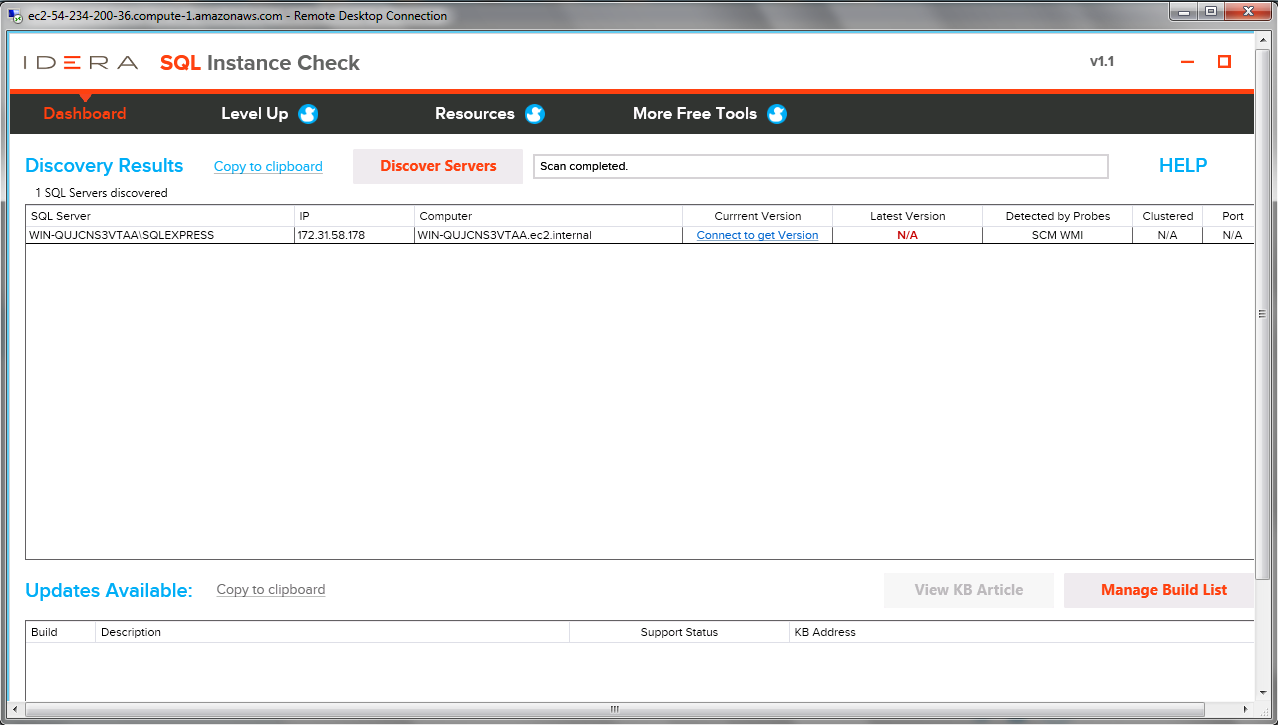Screen dimensions: 1278x725
Task: Click the globe icon next to Level Up
Action: point(308,114)
